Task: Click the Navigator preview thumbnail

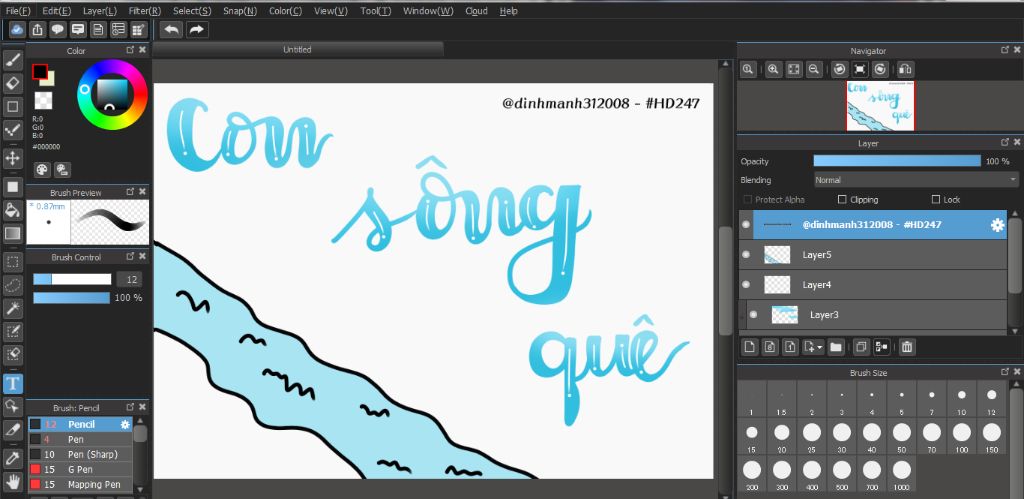Action: pos(880,106)
